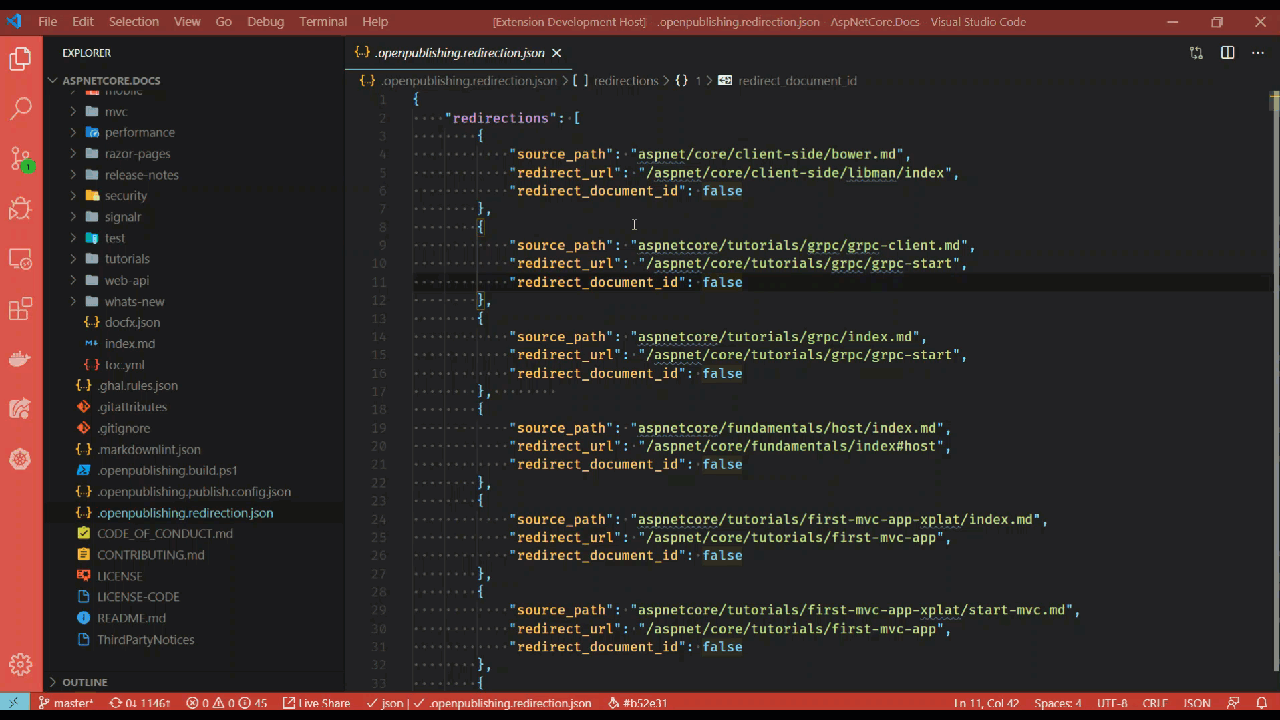Viewport: 1280px width, 720px height.
Task: Close the .openpublishing.redirection.json tab
Action: coord(557,53)
